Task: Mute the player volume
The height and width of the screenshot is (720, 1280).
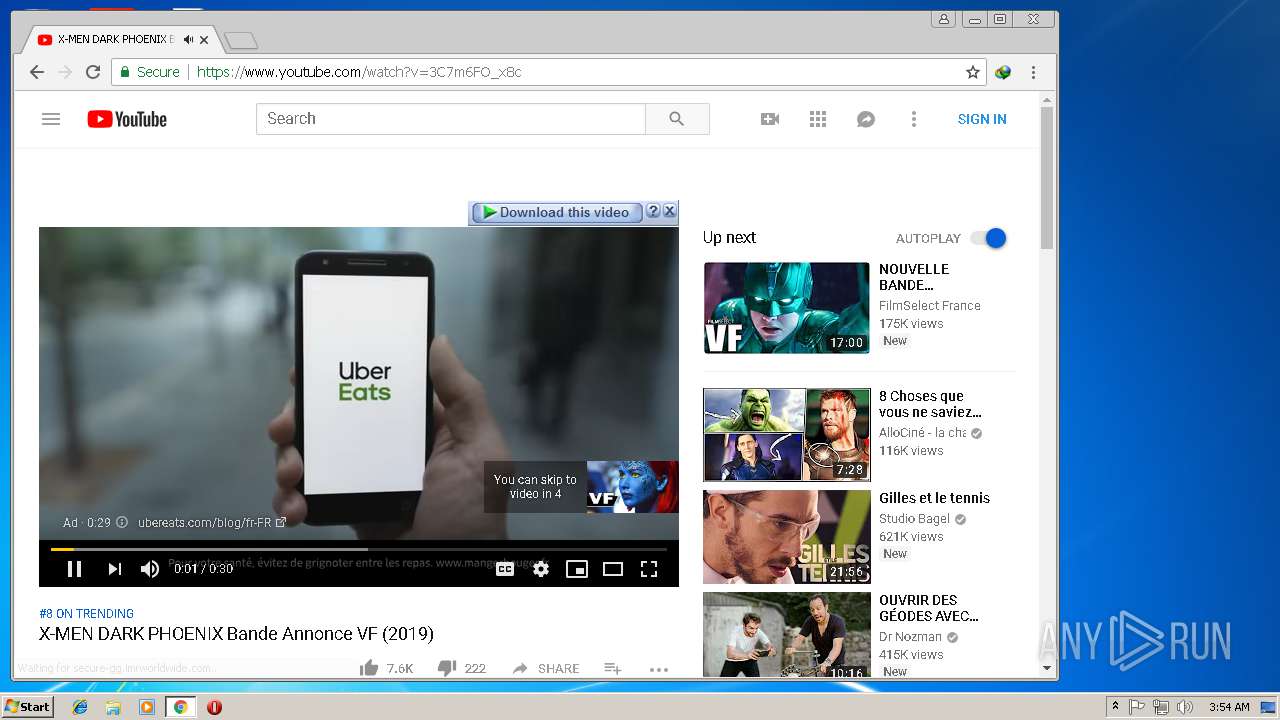Action: 150,569
